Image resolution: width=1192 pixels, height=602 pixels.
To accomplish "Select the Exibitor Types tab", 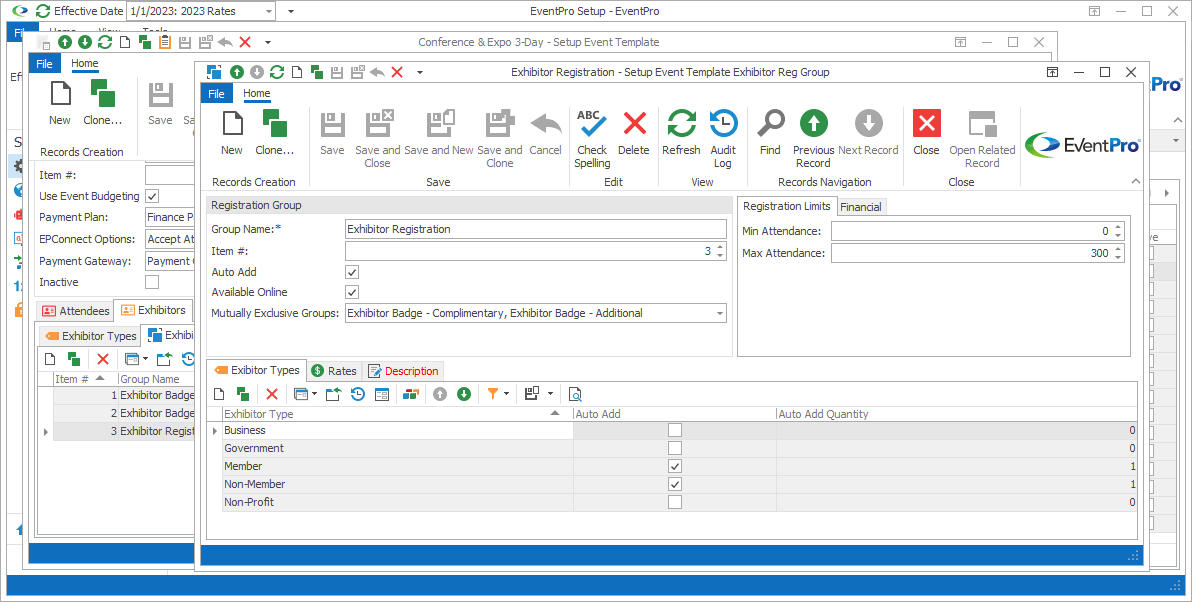I will [x=257, y=370].
